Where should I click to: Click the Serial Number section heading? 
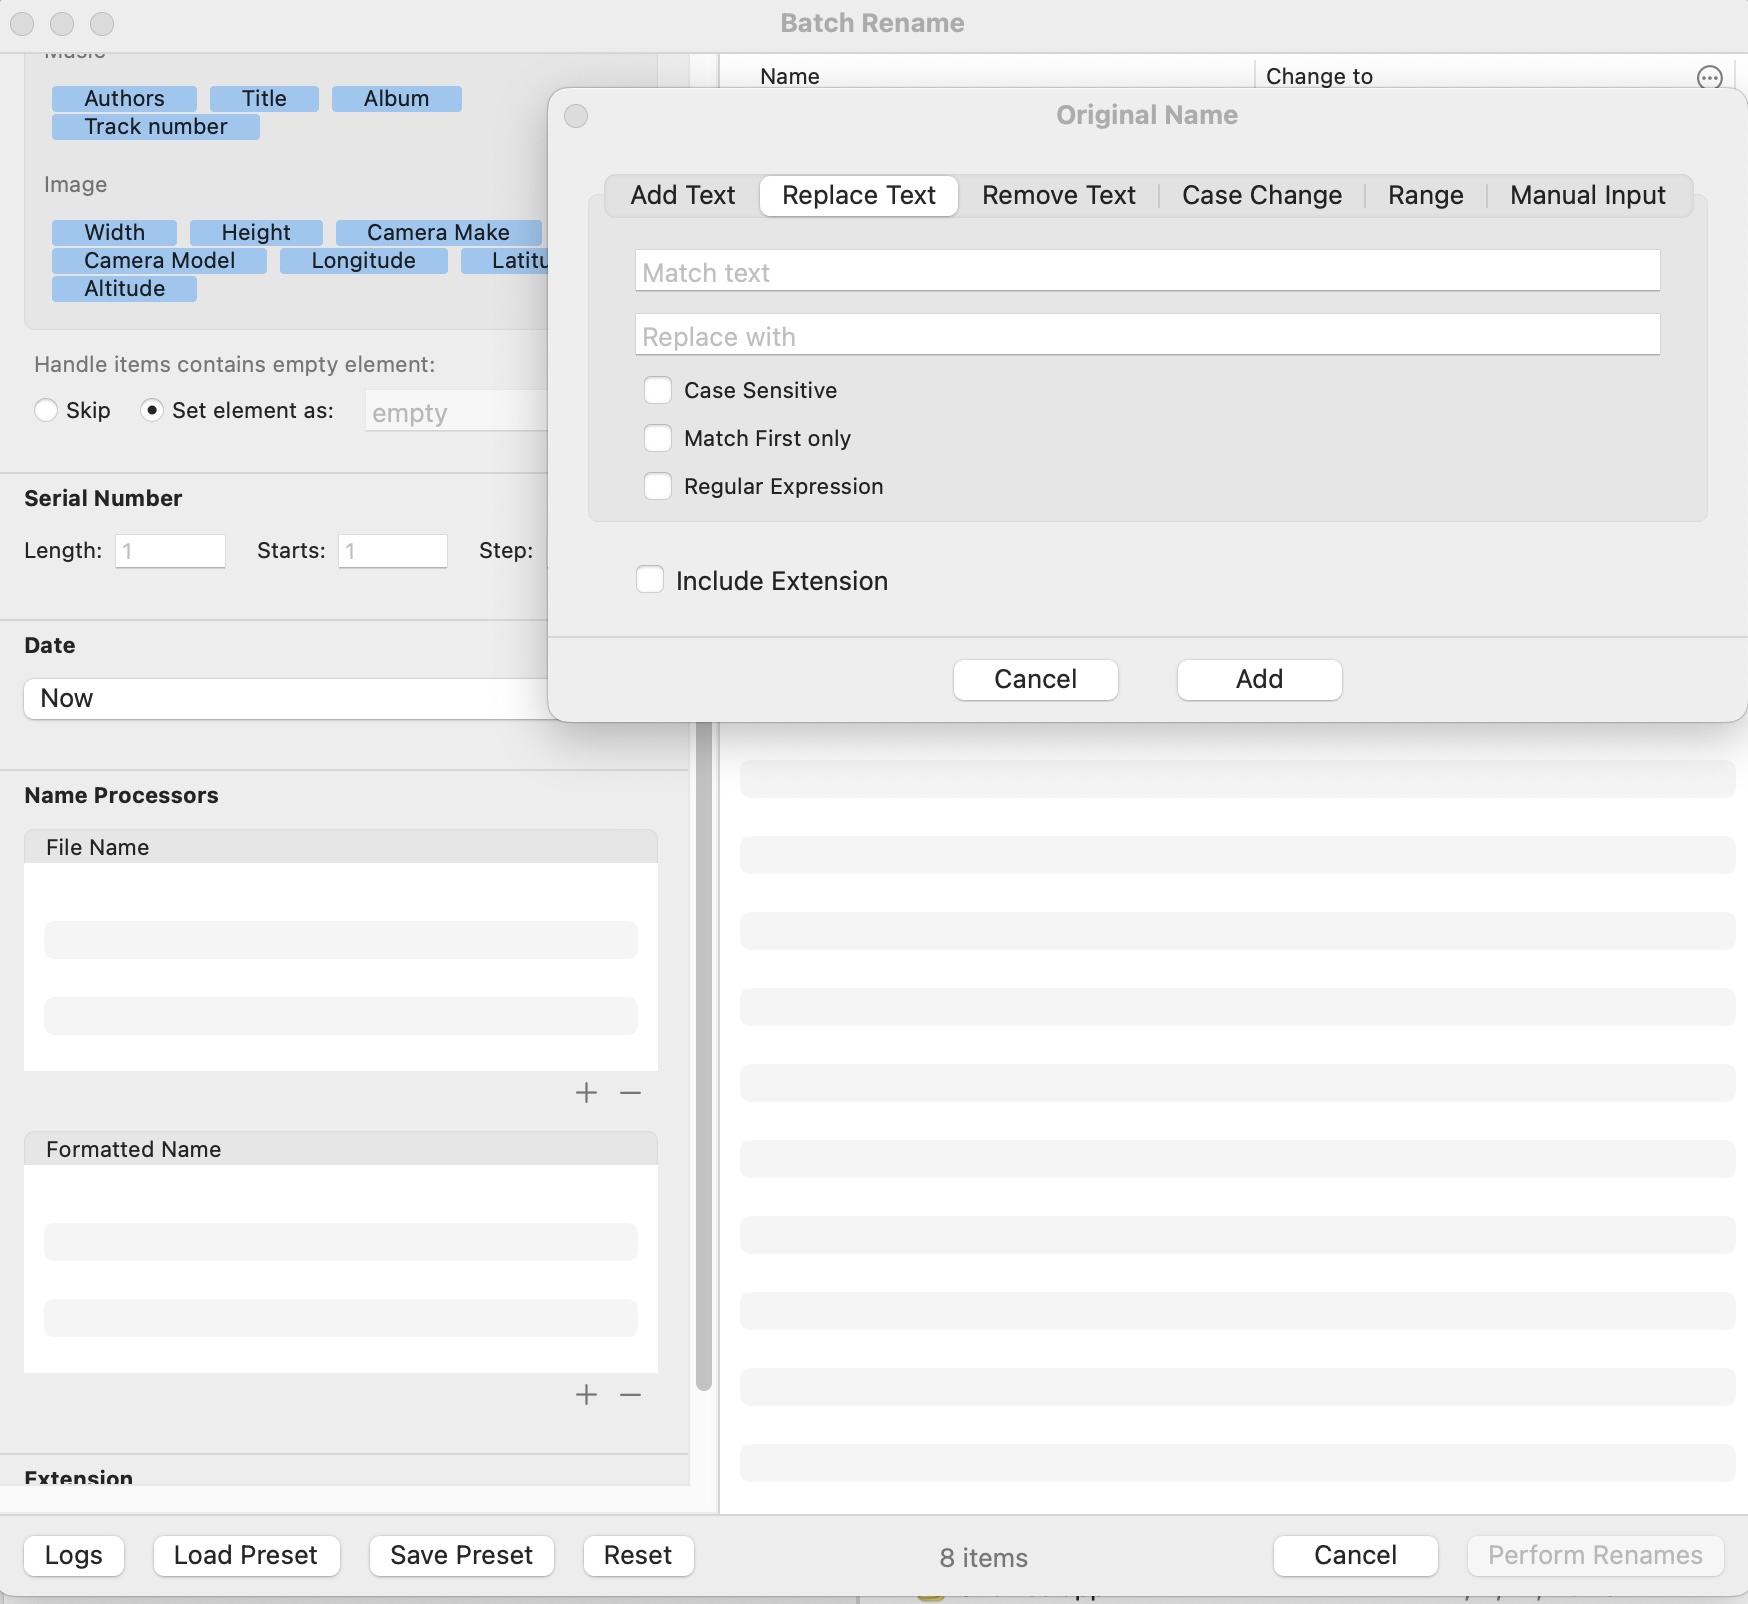click(103, 498)
